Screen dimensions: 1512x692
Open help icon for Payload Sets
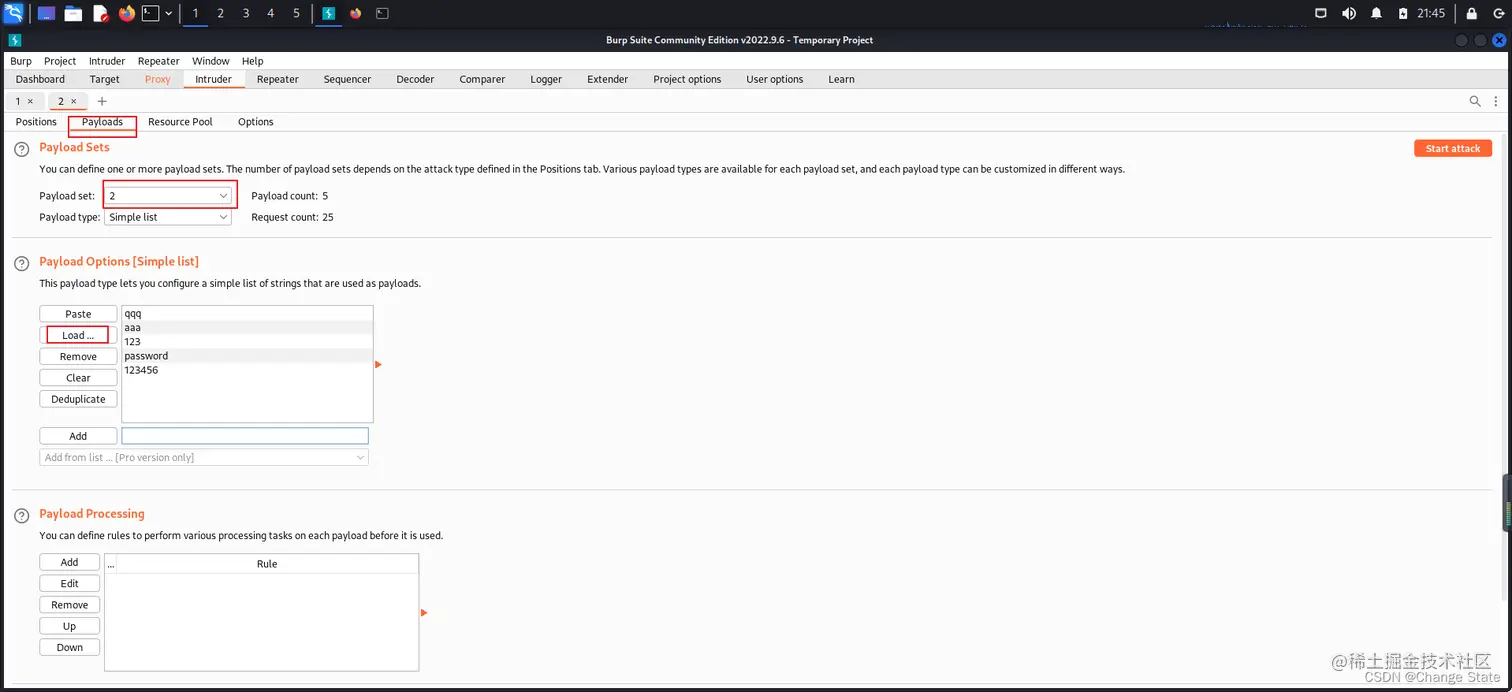pos(21,149)
